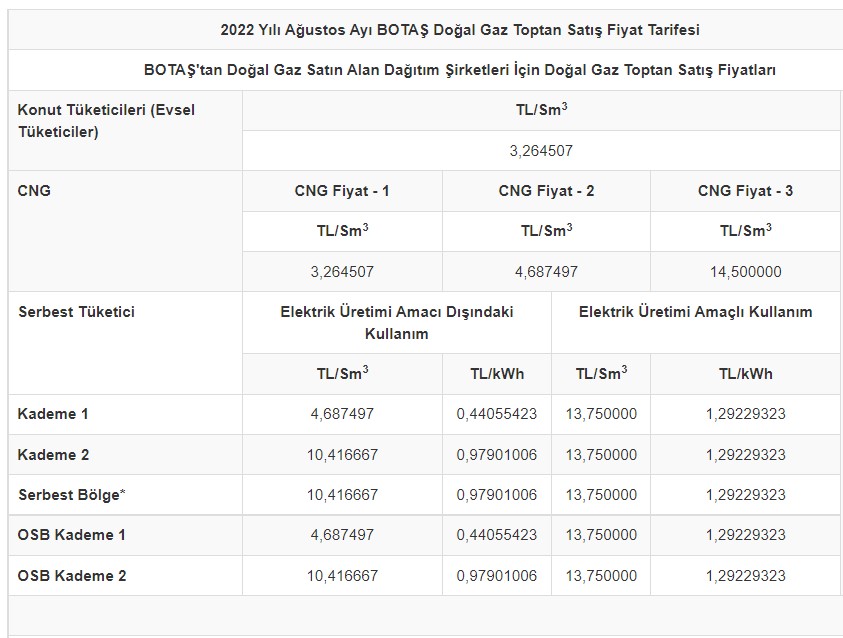
Task: Click the CNG Fiyat - 2 column header
Action: pyautogui.click(x=546, y=191)
